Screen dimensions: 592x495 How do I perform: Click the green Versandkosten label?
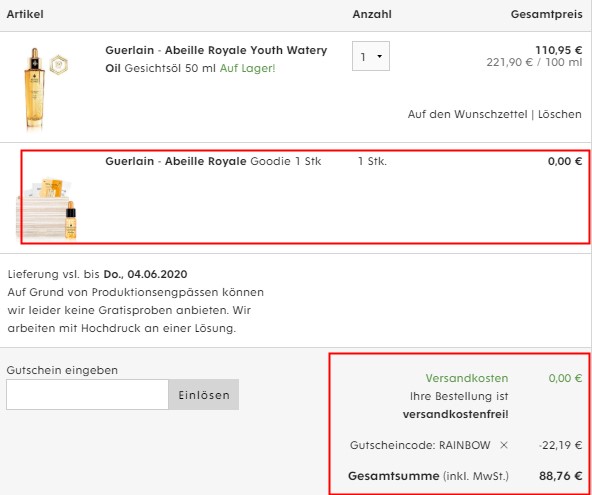click(467, 378)
